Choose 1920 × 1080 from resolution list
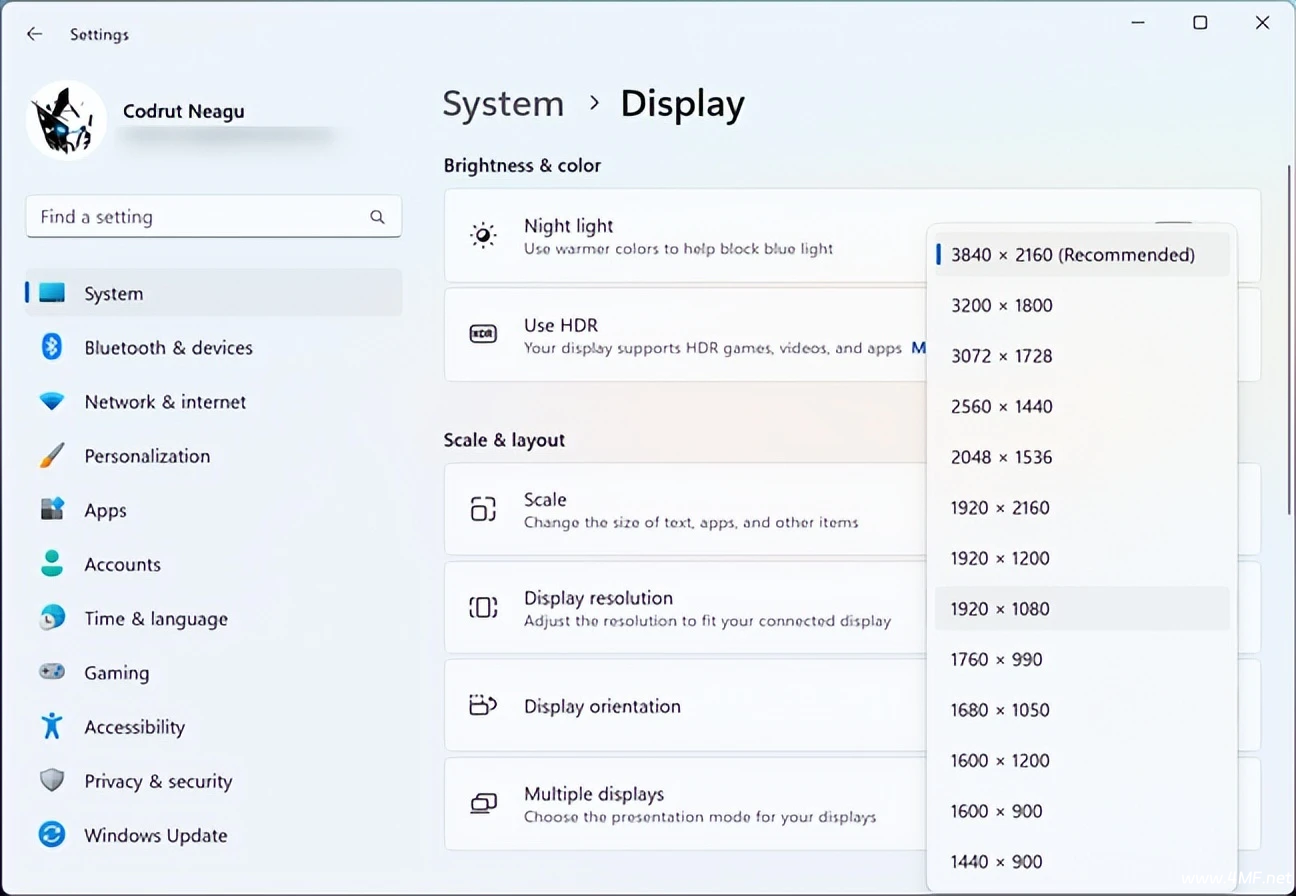Viewport: 1296px width, 896px height. click(1000, 609)
